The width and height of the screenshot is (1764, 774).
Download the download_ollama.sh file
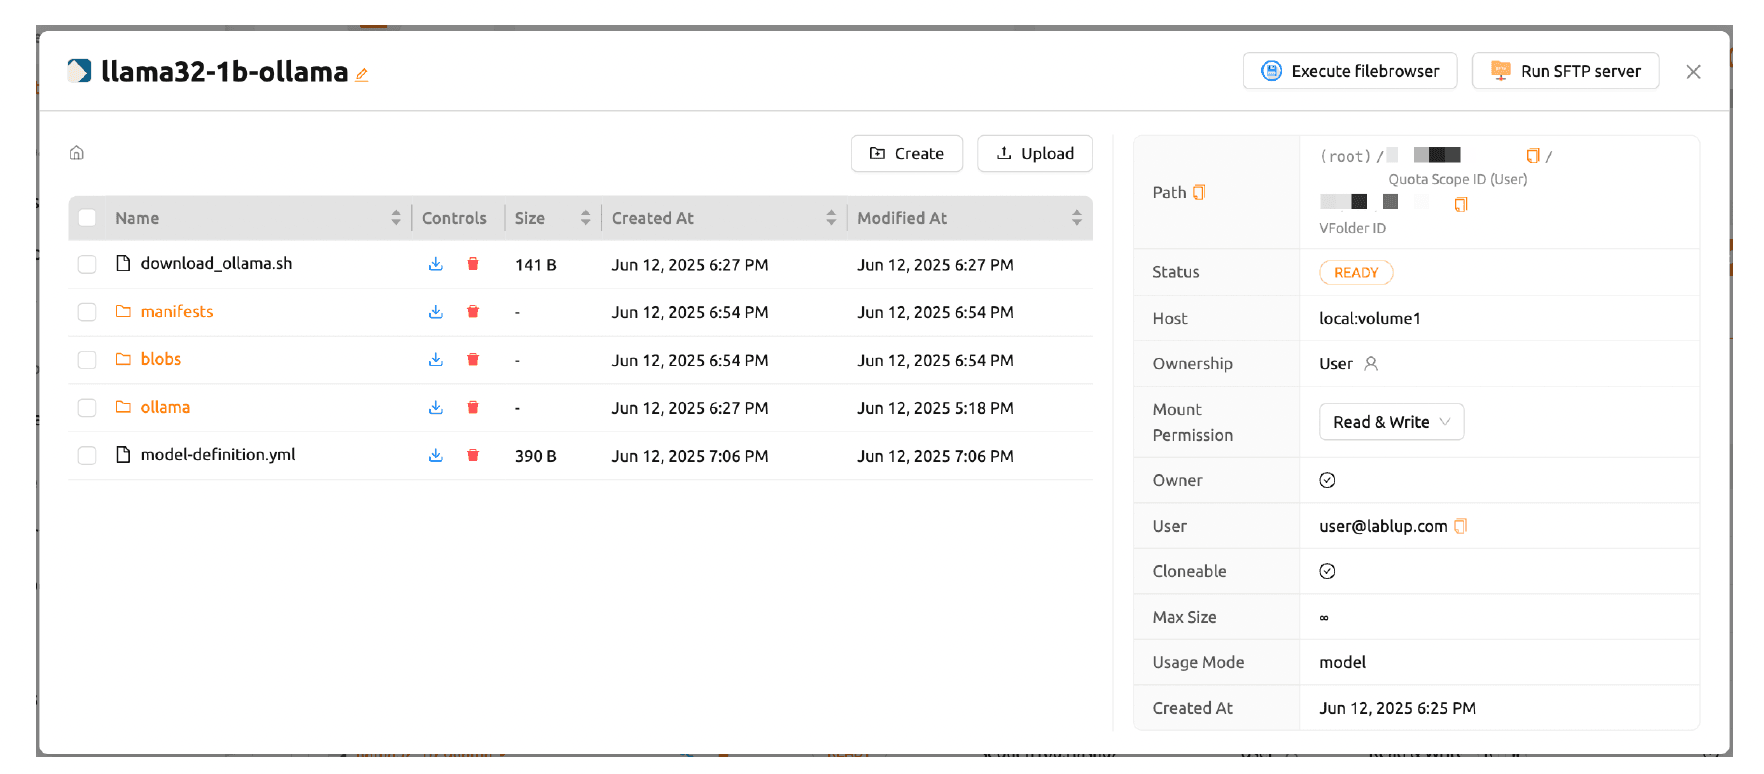(436, 264)
